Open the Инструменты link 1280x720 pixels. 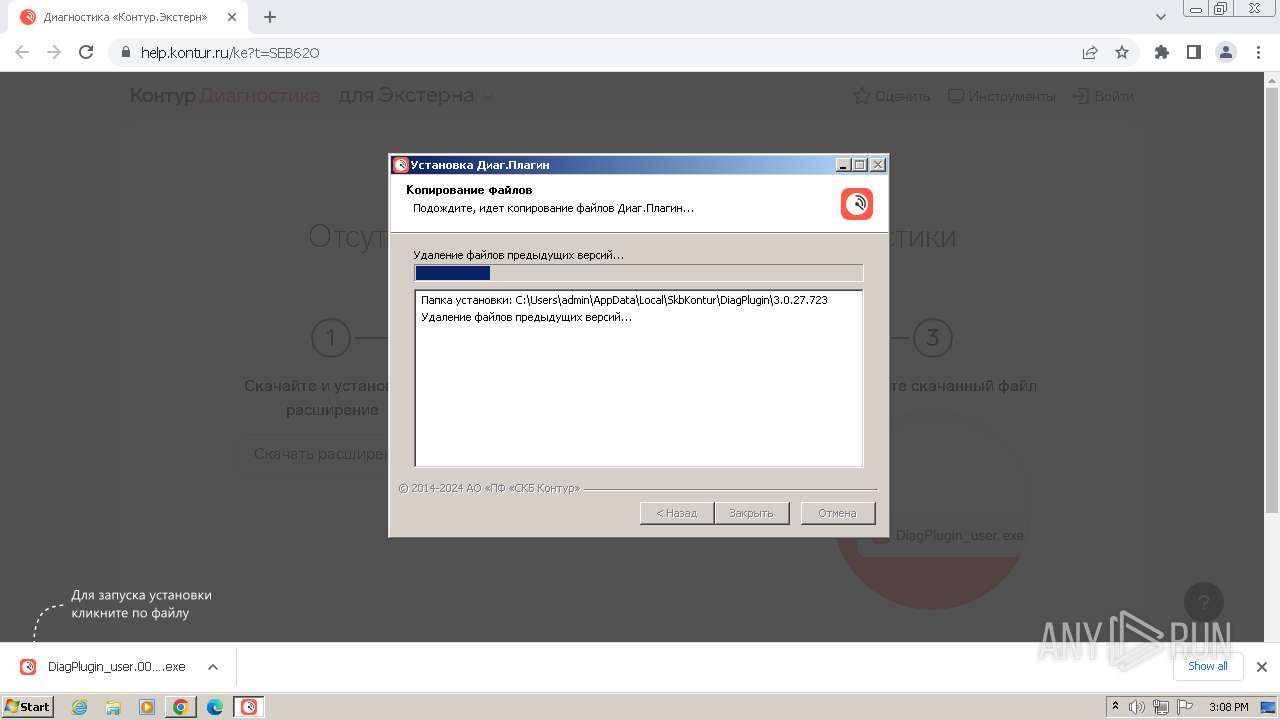[x=1001, y=96]
